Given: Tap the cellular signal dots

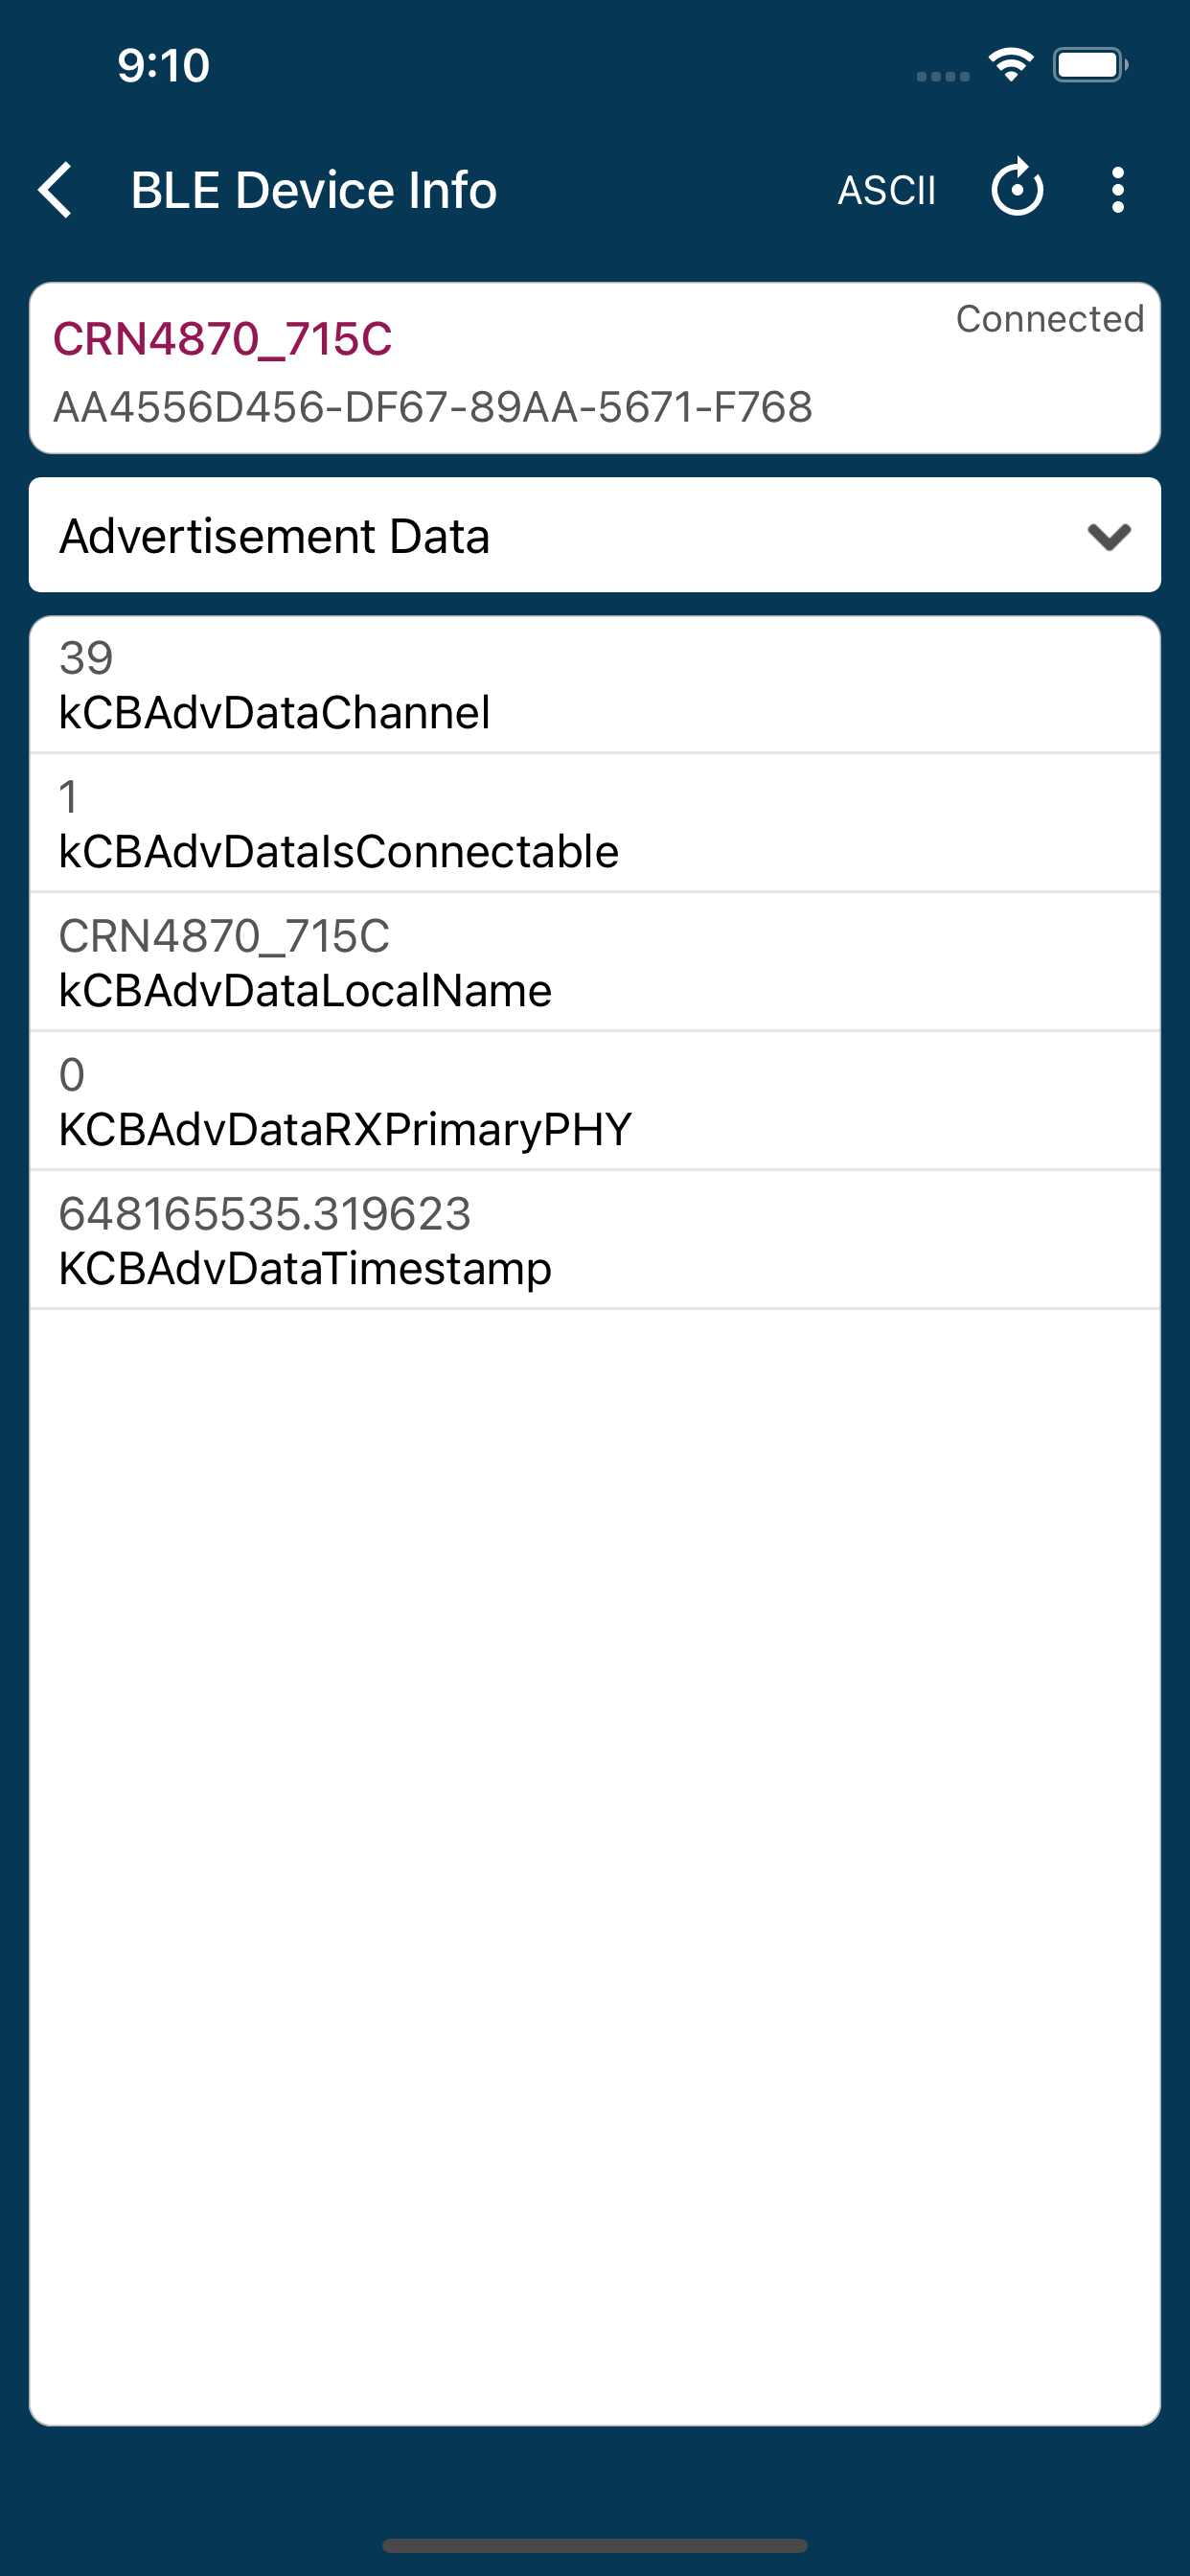Looking at the screenshot, I should tap(942, 76).
